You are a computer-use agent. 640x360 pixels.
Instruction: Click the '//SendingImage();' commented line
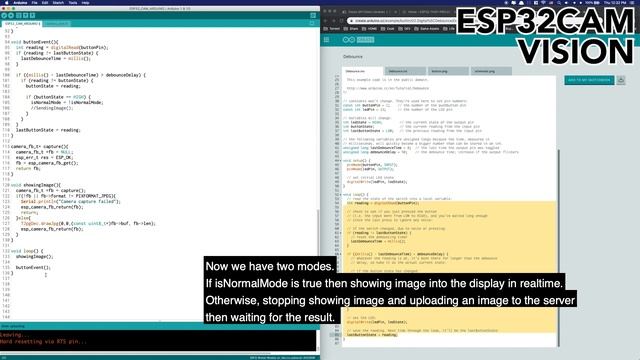[52, 108]
